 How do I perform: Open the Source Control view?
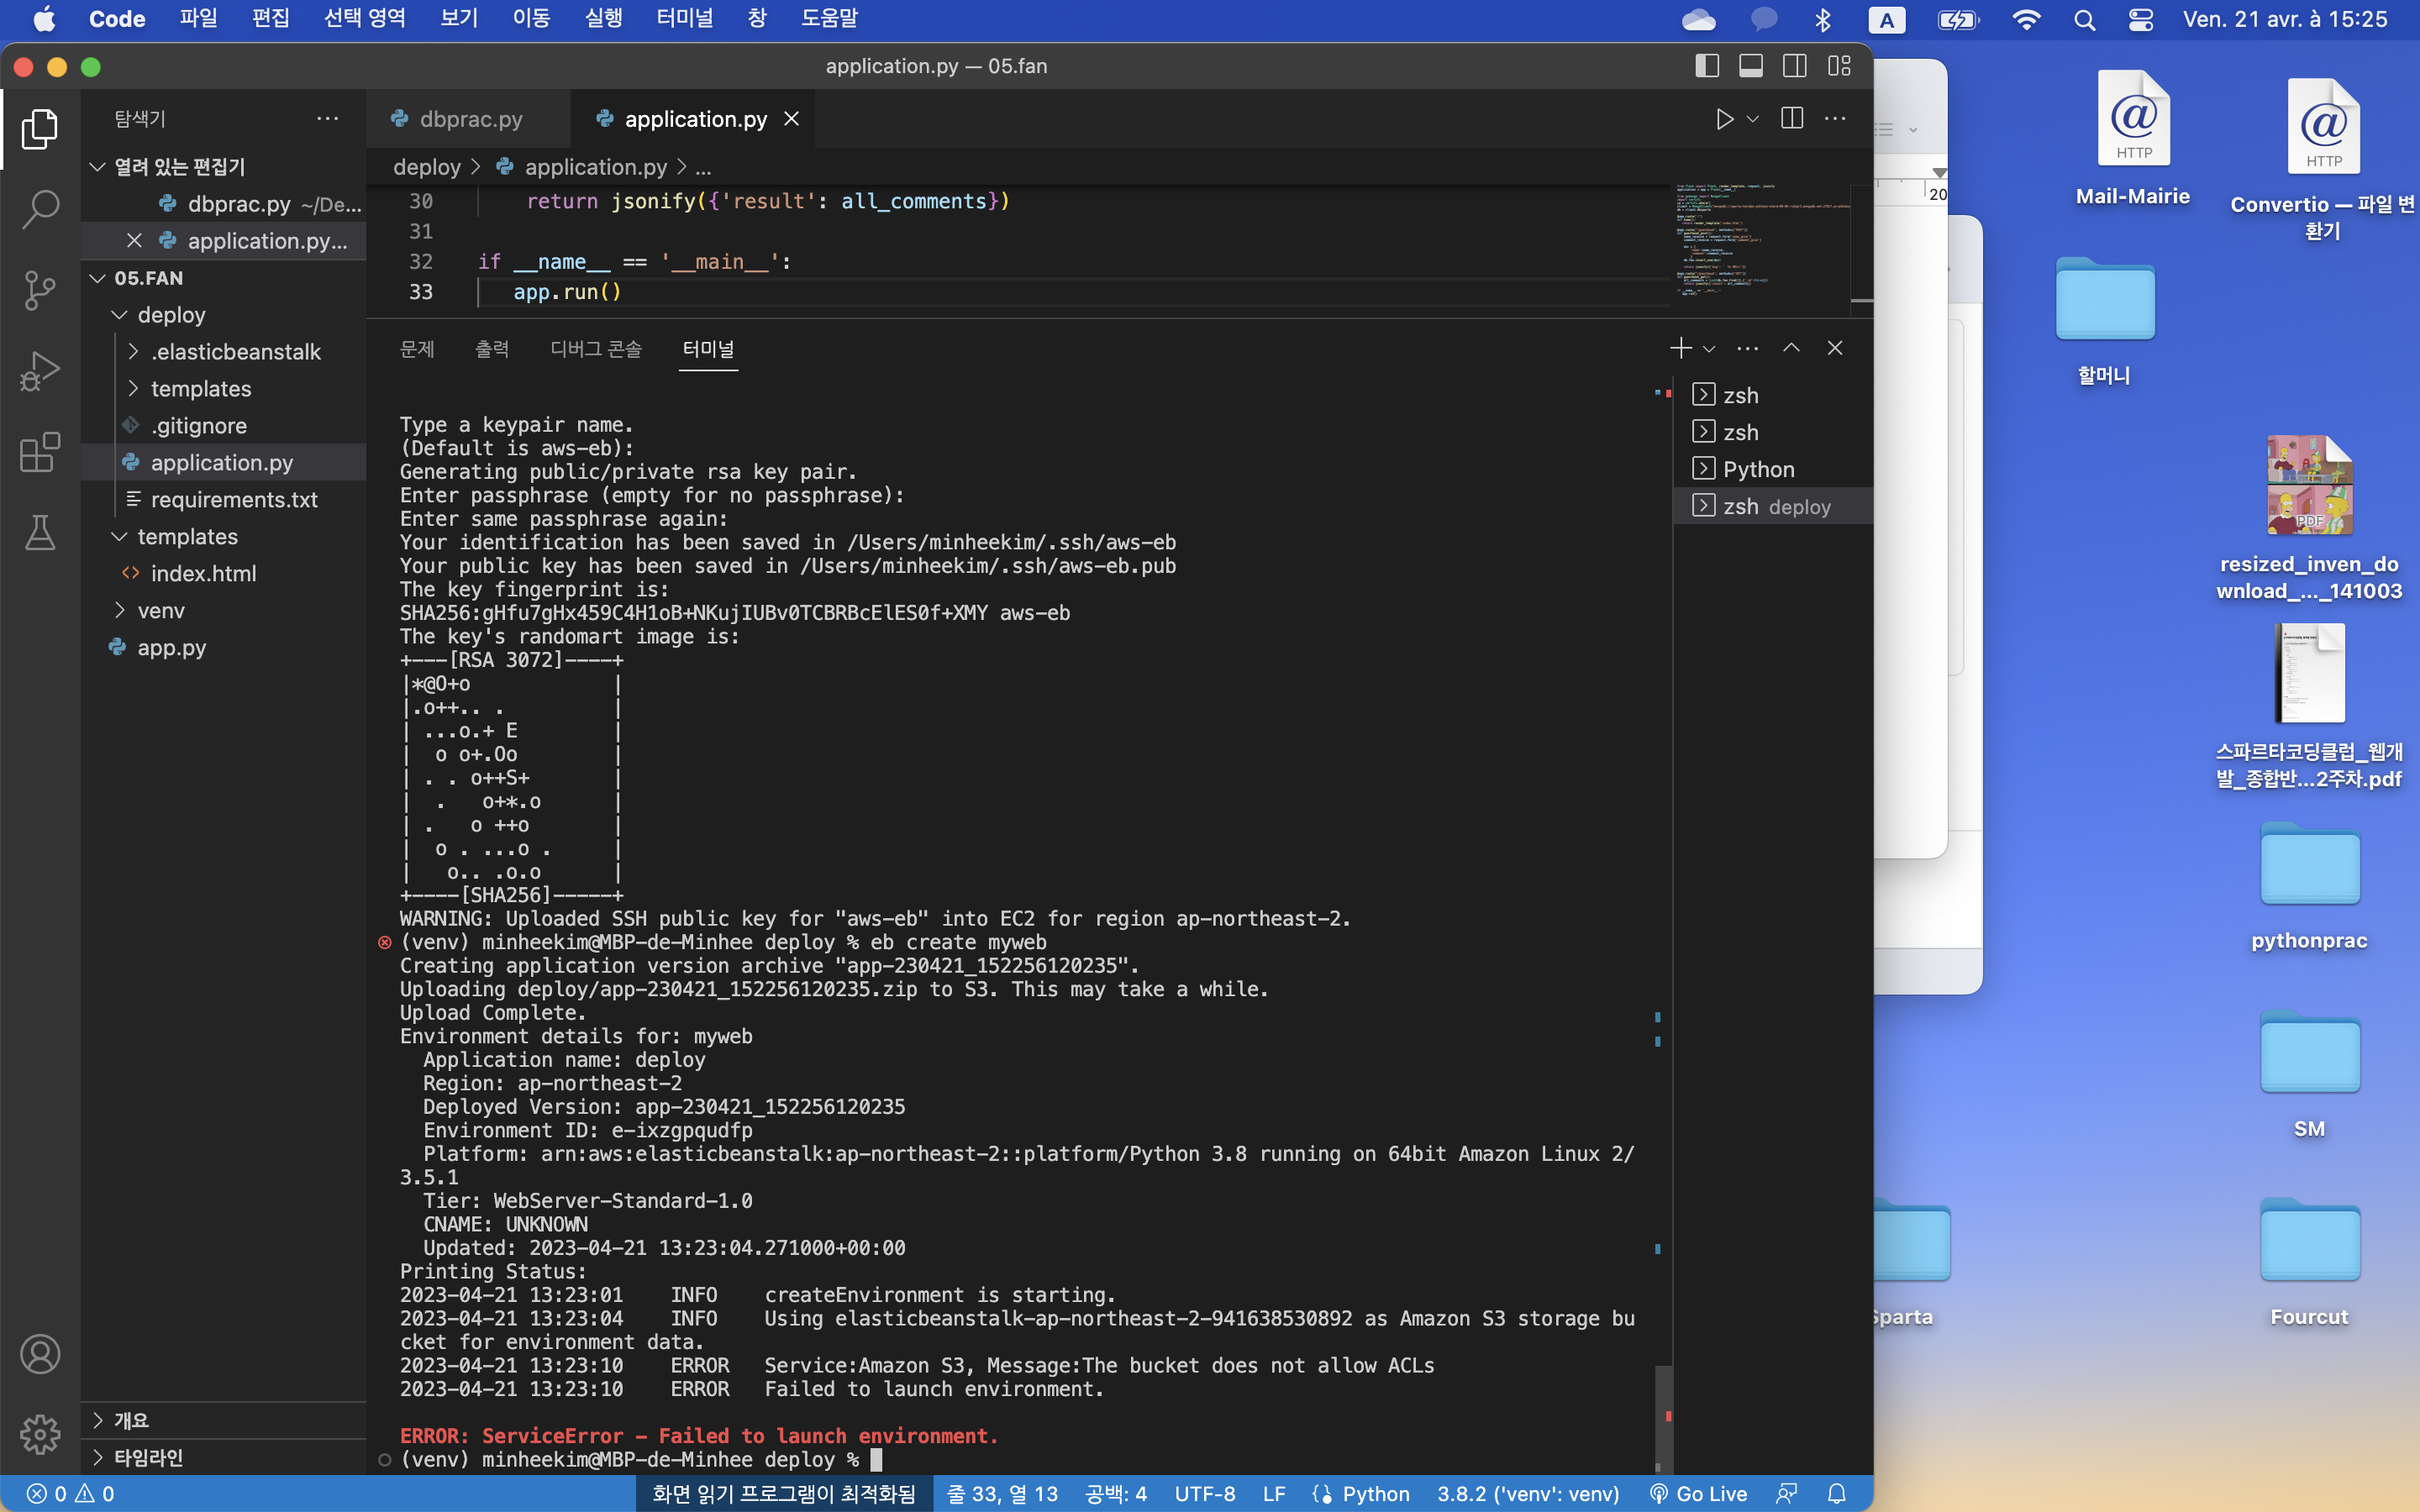pyautogui.click(x=40, y=290)
